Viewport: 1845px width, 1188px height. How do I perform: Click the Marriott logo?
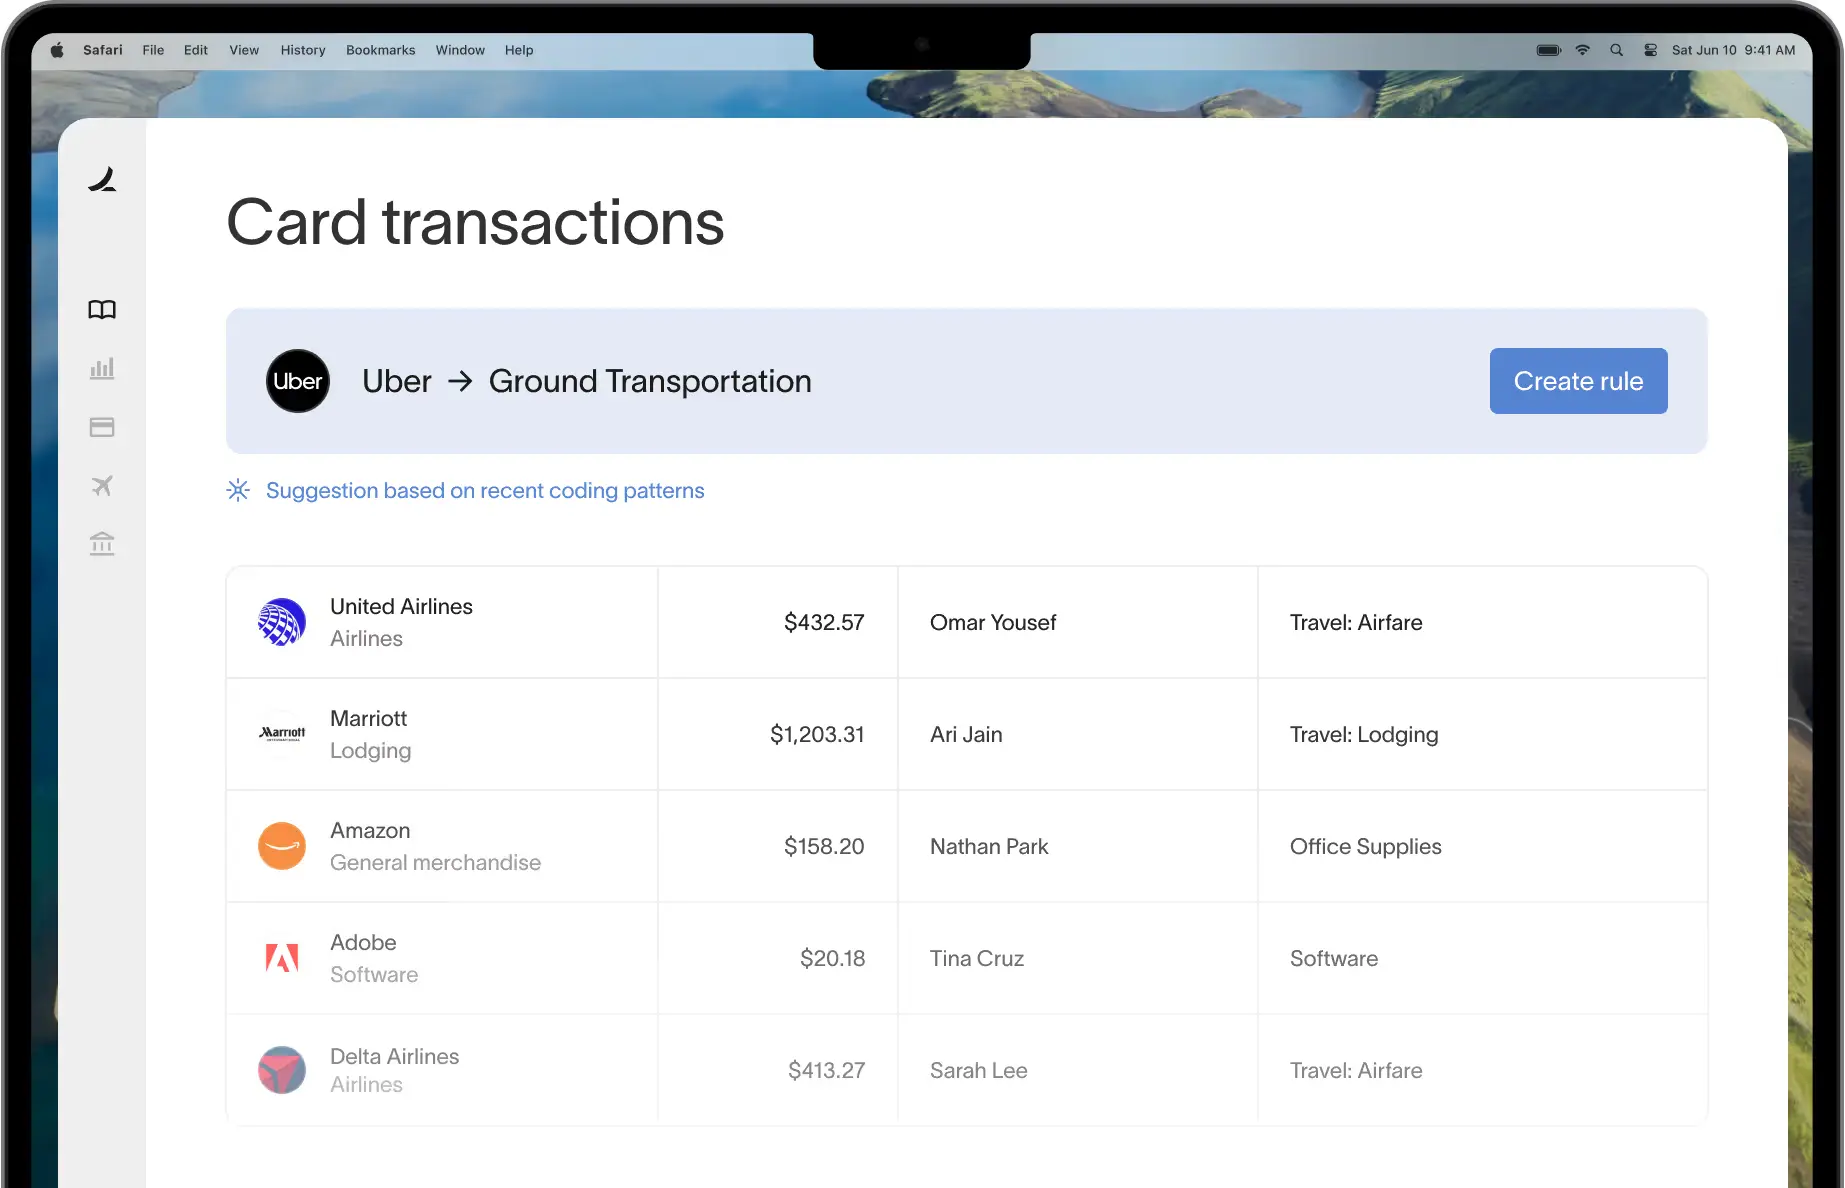pyautogui.click(x=282, y=734)
